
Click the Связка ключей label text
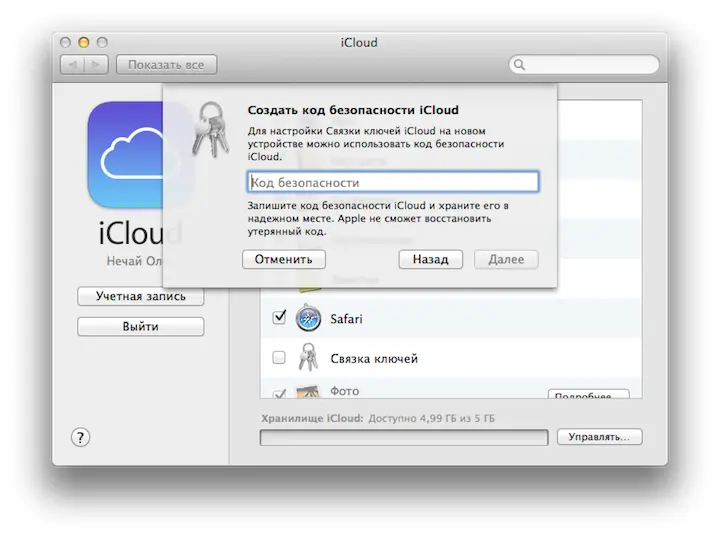point(374,359)
